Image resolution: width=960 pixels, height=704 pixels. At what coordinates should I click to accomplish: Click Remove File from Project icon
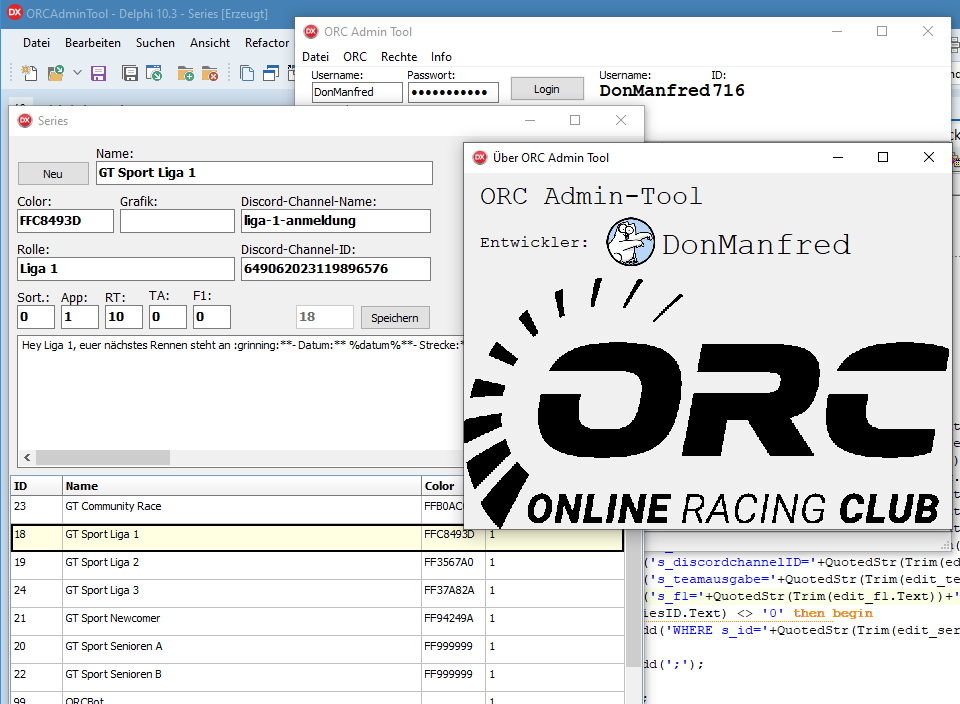tap(210, 73)
